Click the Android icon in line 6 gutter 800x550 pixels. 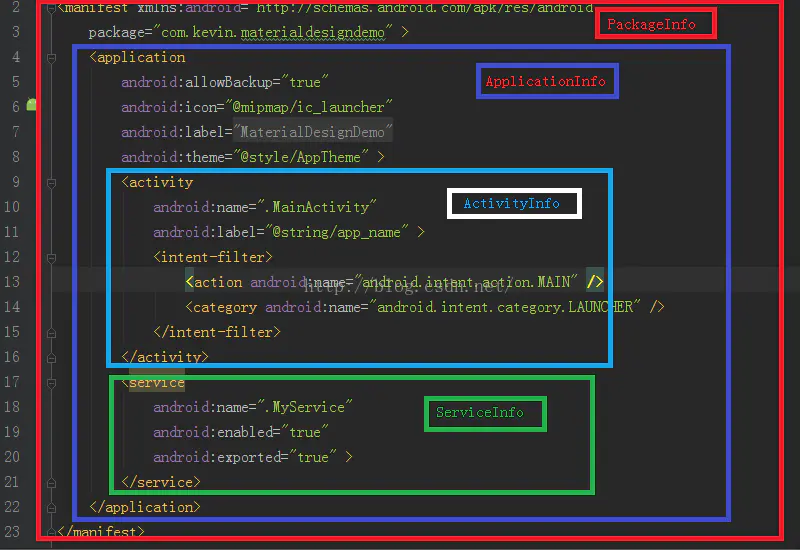[x=31, y=104]
